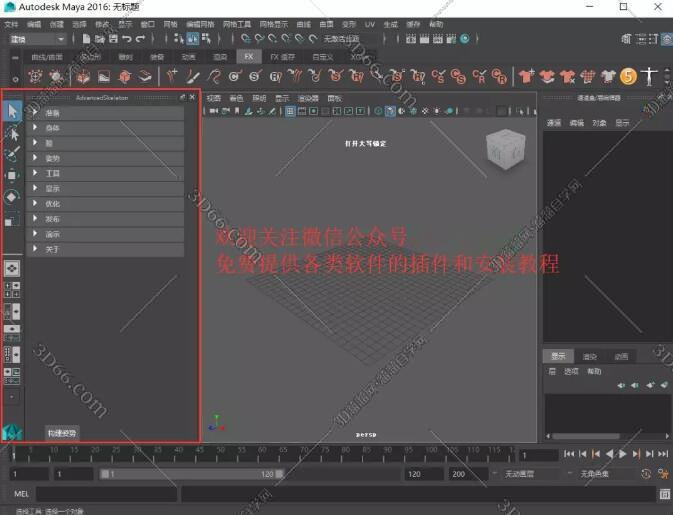Viewport: 673px width, 515px height.
Task: Toggle Select by object type mode
Action: [x=192, y=39]
